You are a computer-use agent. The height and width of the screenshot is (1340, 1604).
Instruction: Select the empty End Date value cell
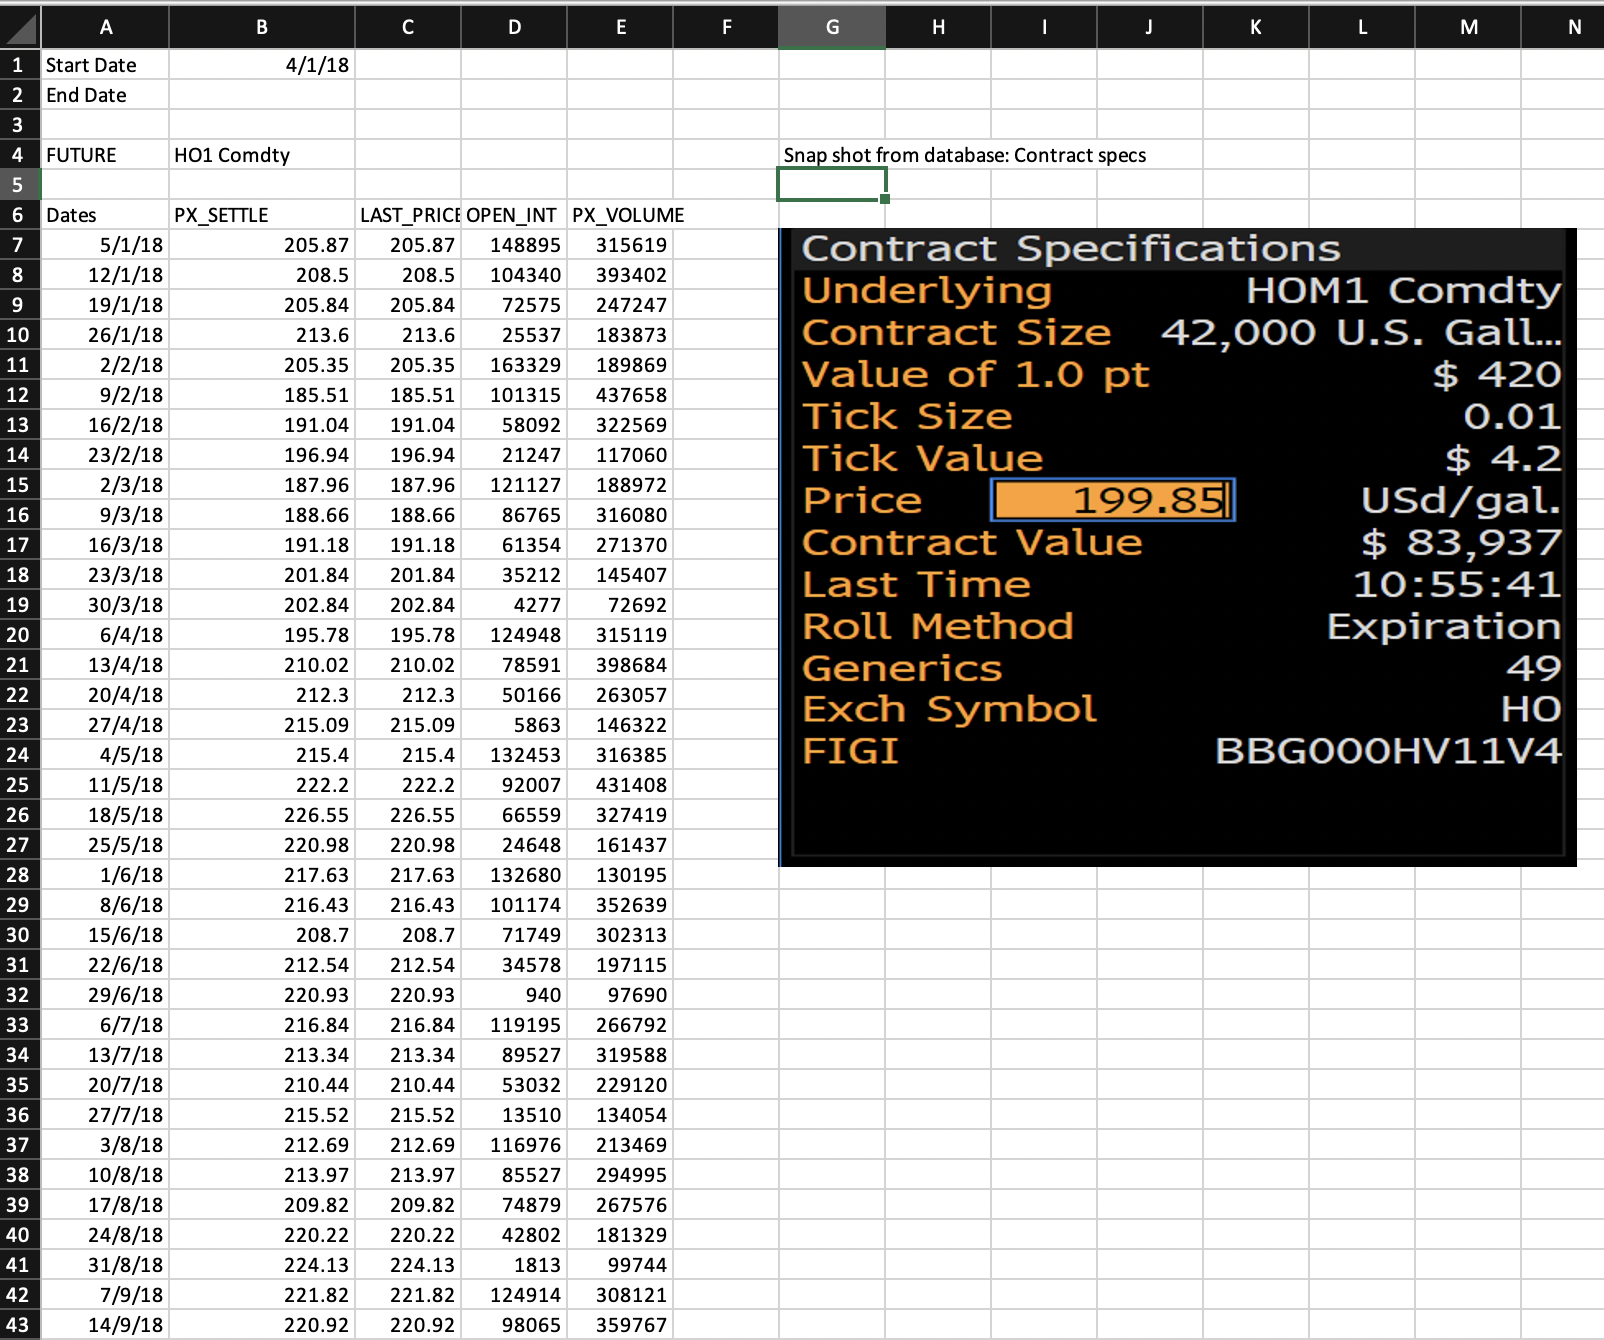[x=261, y=95]
